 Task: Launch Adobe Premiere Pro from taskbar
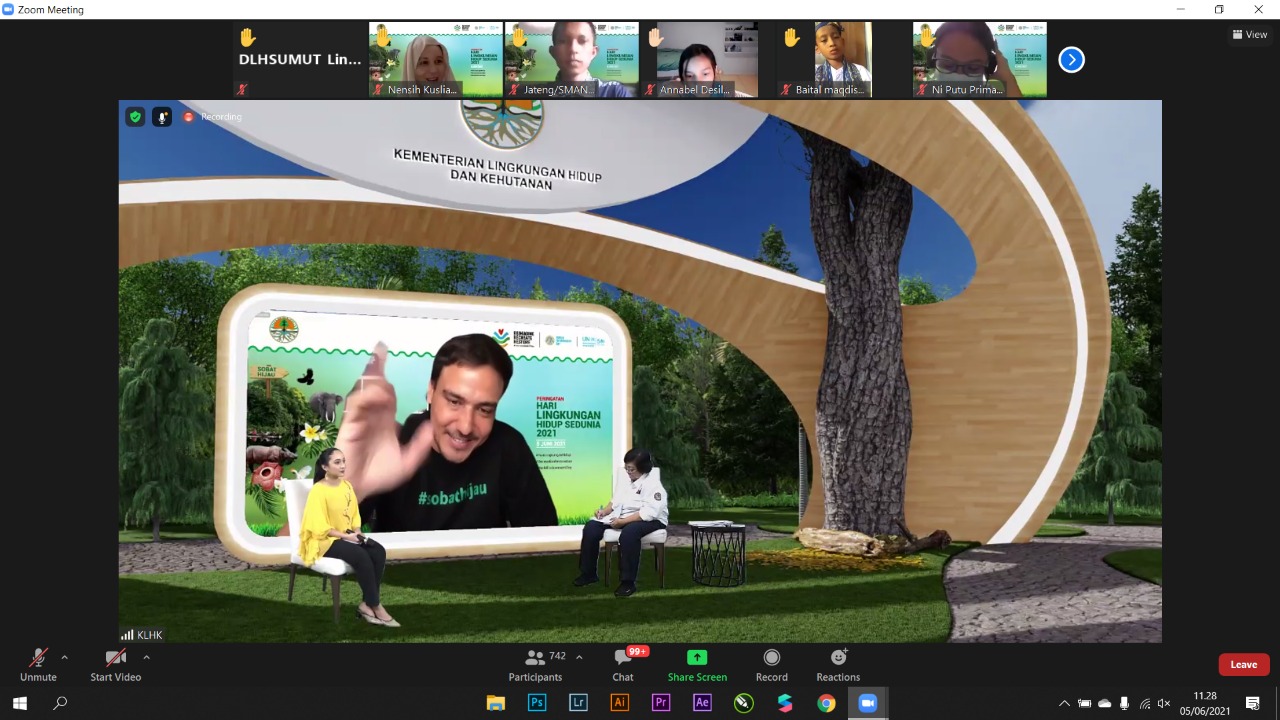660,703
